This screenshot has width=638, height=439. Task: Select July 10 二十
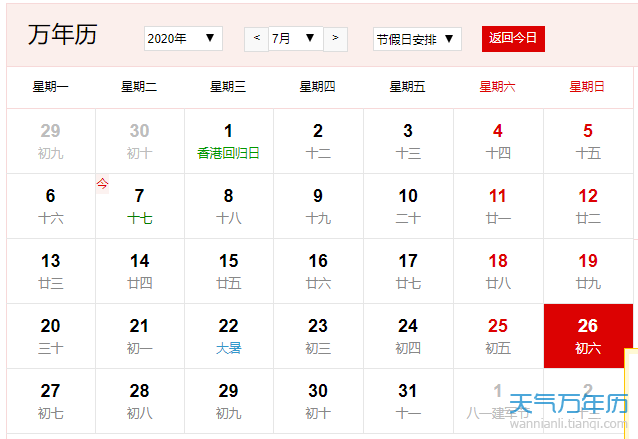(409, 206)
